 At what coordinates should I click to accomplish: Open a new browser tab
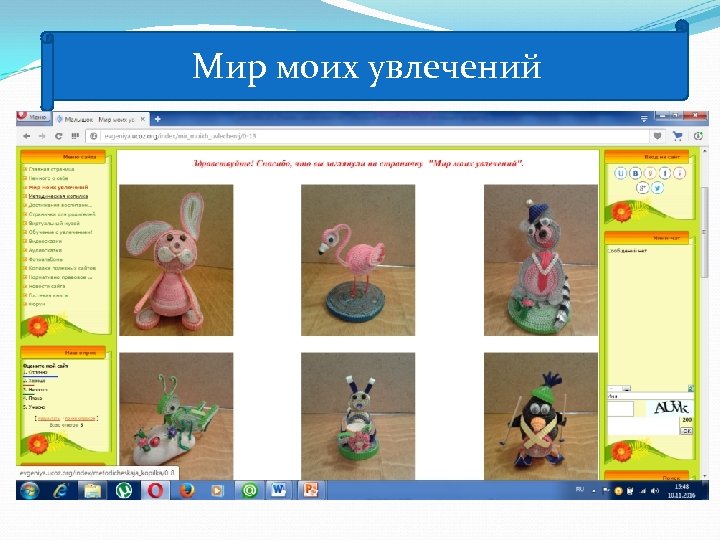tap(158, 119)
